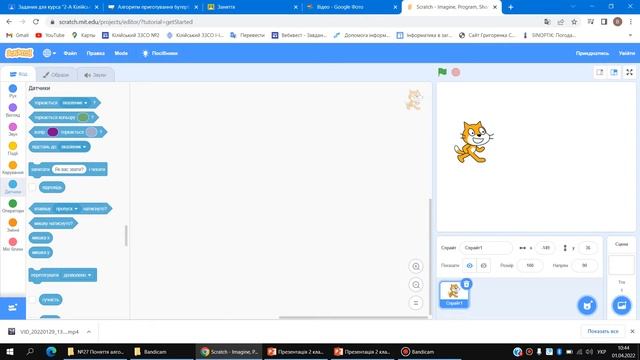Switch to the Образи costumes tab
Screen dimensions: 640x360
56,75
